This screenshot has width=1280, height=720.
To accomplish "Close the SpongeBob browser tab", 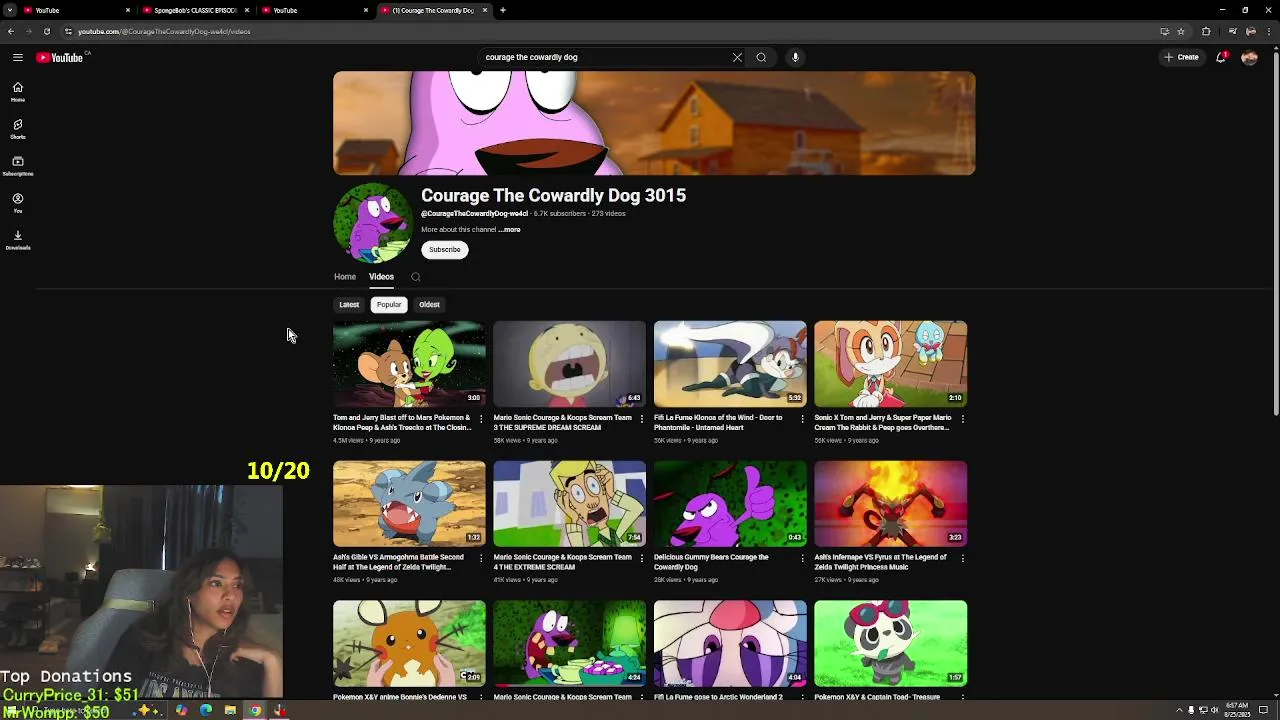I will (x=246, y=10).
